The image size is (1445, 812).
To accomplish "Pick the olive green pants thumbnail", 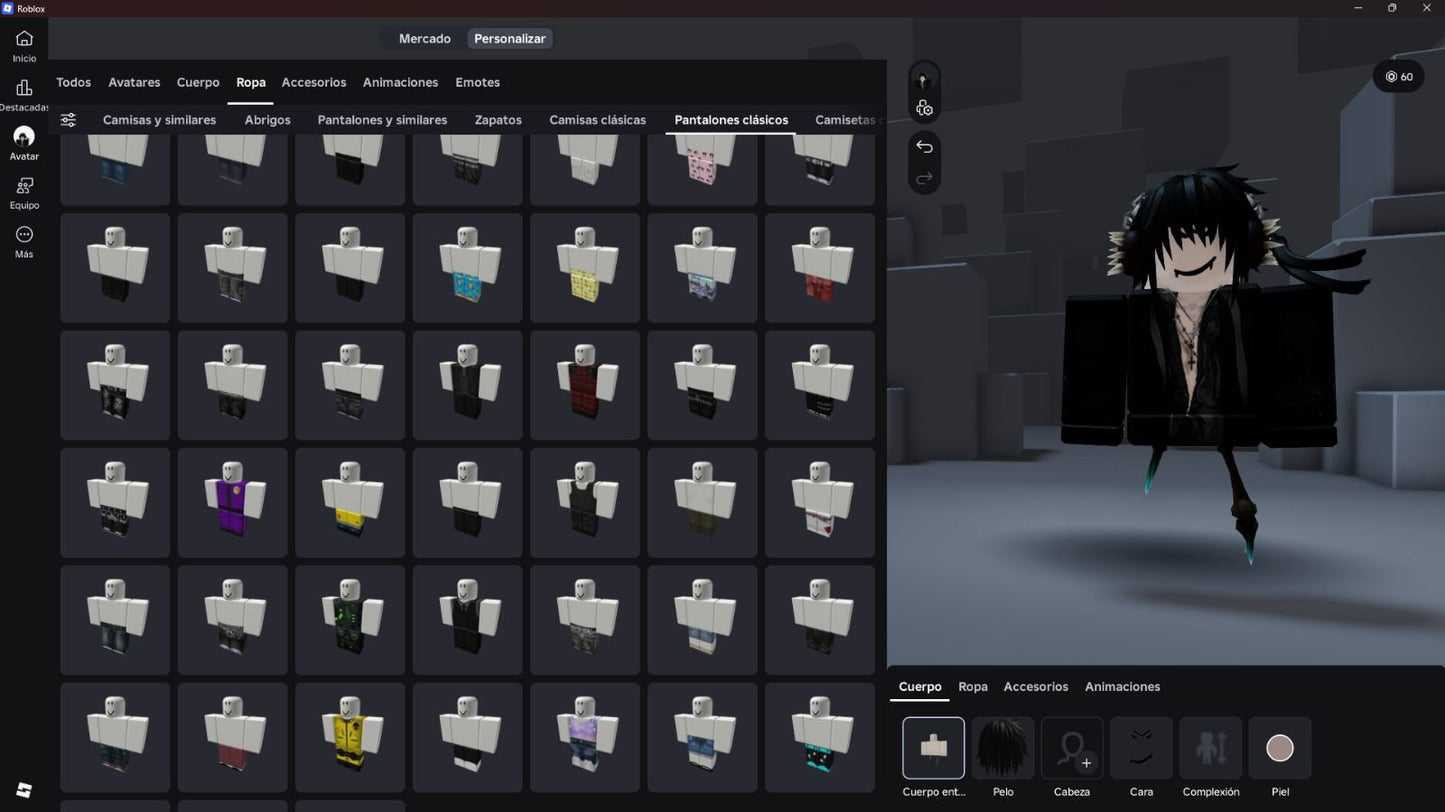I will pyautogui.click(x=702, y=503).
